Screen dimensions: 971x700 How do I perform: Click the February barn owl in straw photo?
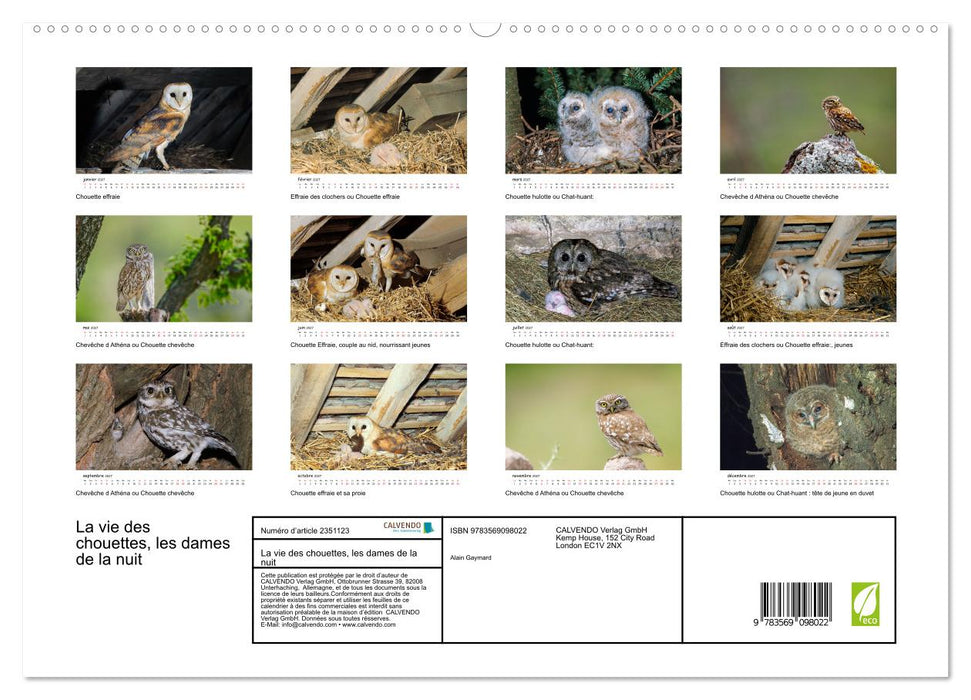pos(378,120)
